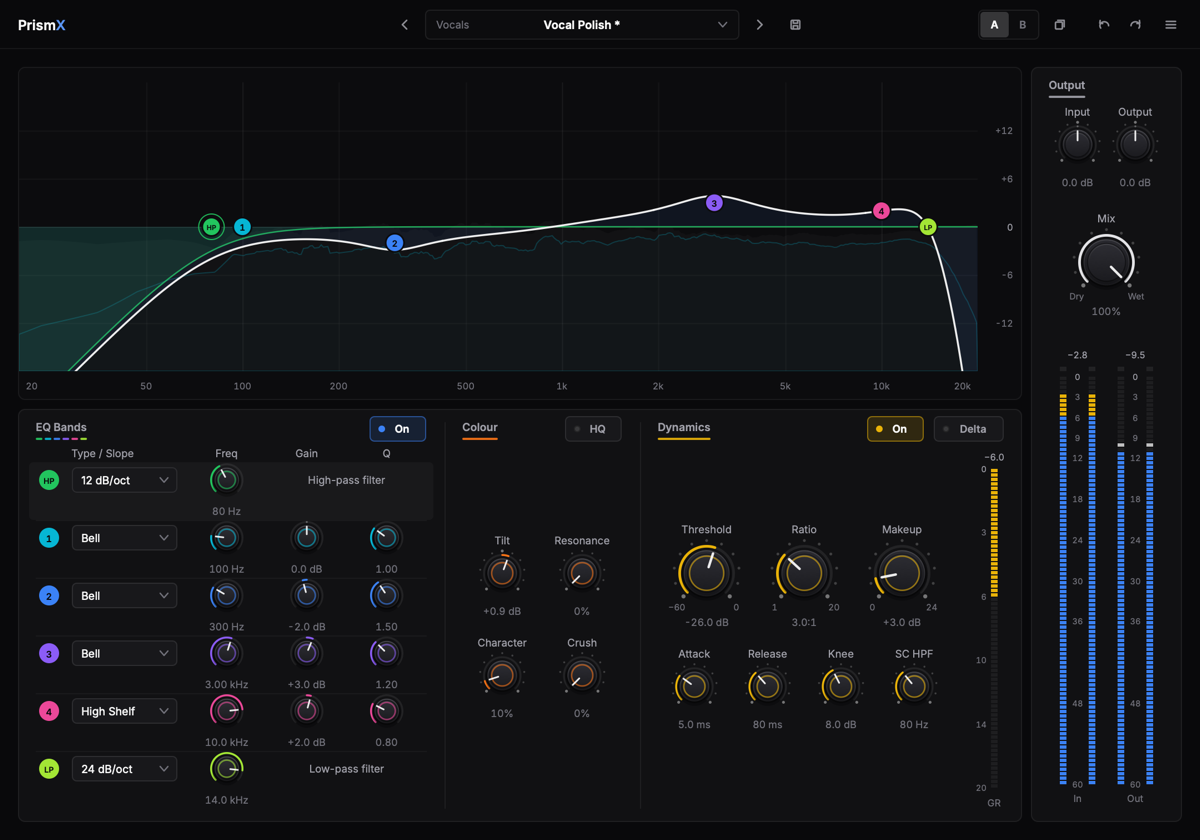The width and height of the screenshot is (1200, 840).
Task: Click the -26.0 dB threshold value
Action: [x=707, y=622]
